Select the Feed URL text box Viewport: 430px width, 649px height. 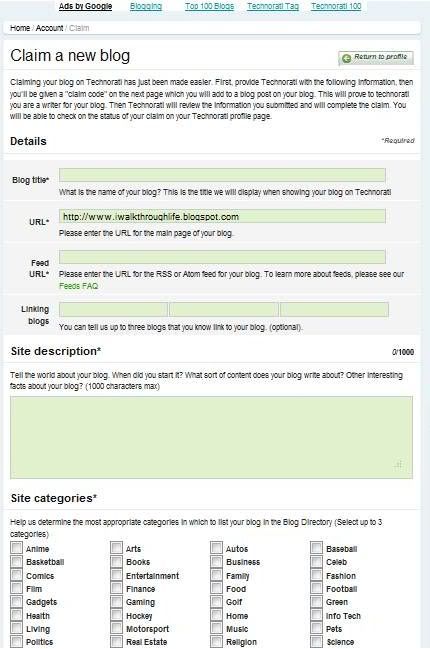coord(222,257)
